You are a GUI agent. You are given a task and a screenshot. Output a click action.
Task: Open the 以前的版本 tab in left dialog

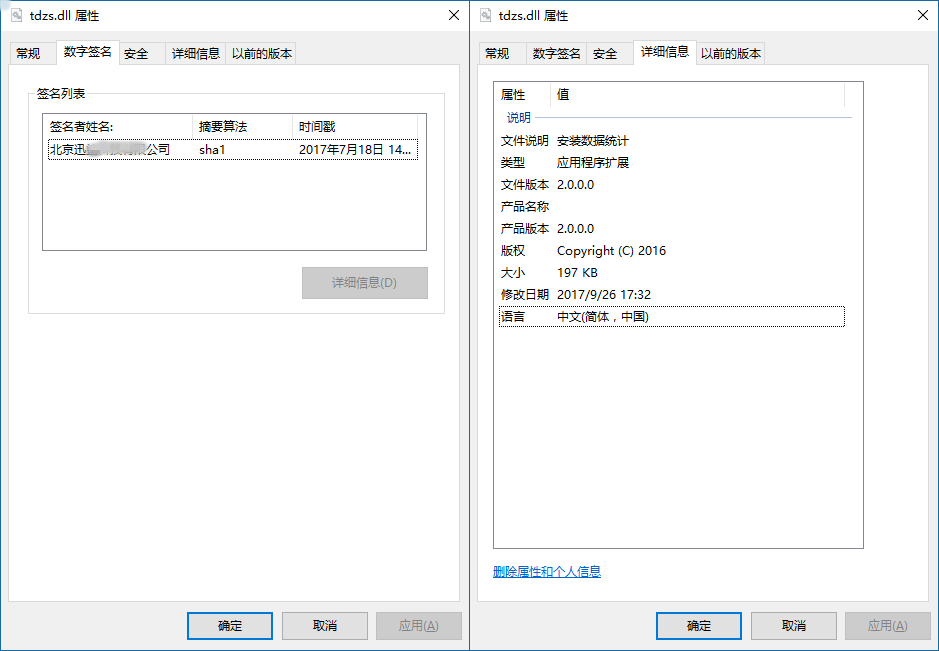264,52
